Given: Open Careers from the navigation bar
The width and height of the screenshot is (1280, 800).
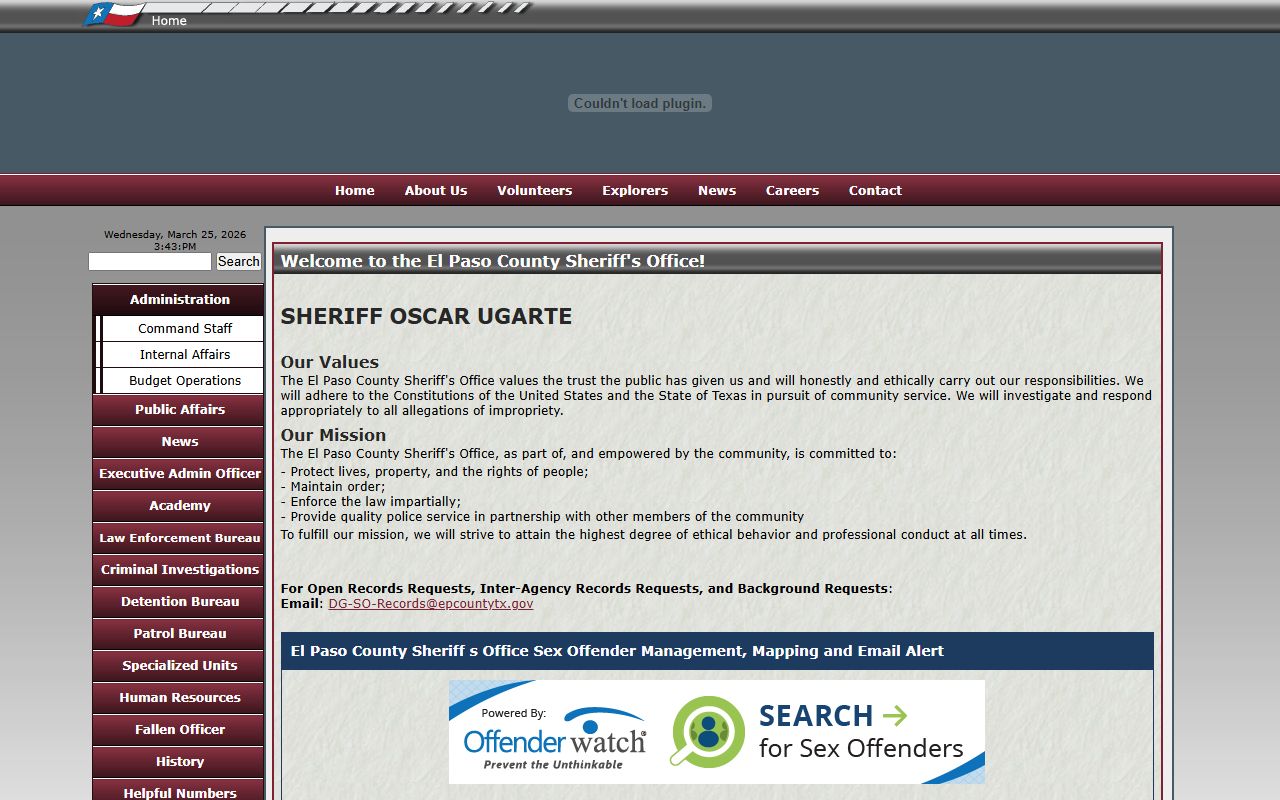Looking at the screenshot, I should [792, 191].
